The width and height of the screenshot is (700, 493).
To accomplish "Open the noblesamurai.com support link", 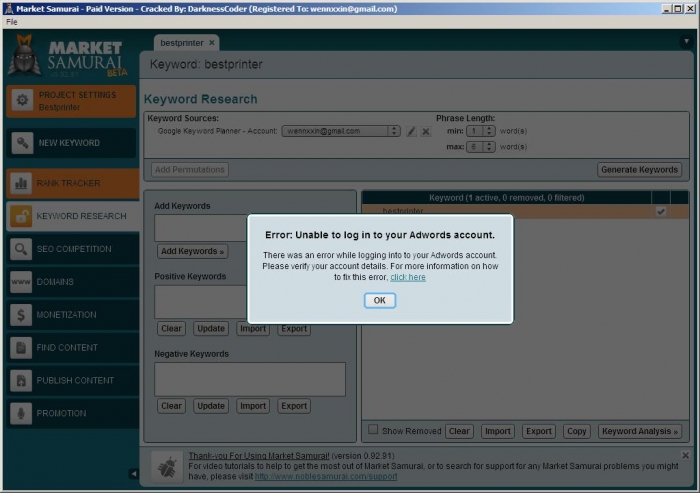I will (x=326, y=476).
